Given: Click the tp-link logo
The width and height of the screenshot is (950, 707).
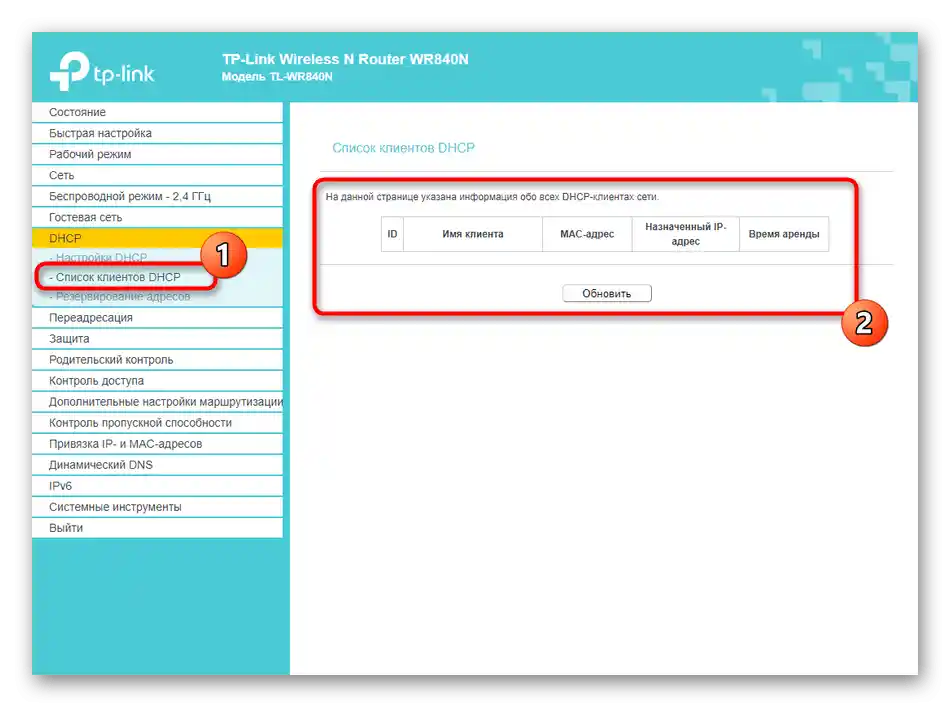Looking at the screenshot, I should [x=102, y=71].
